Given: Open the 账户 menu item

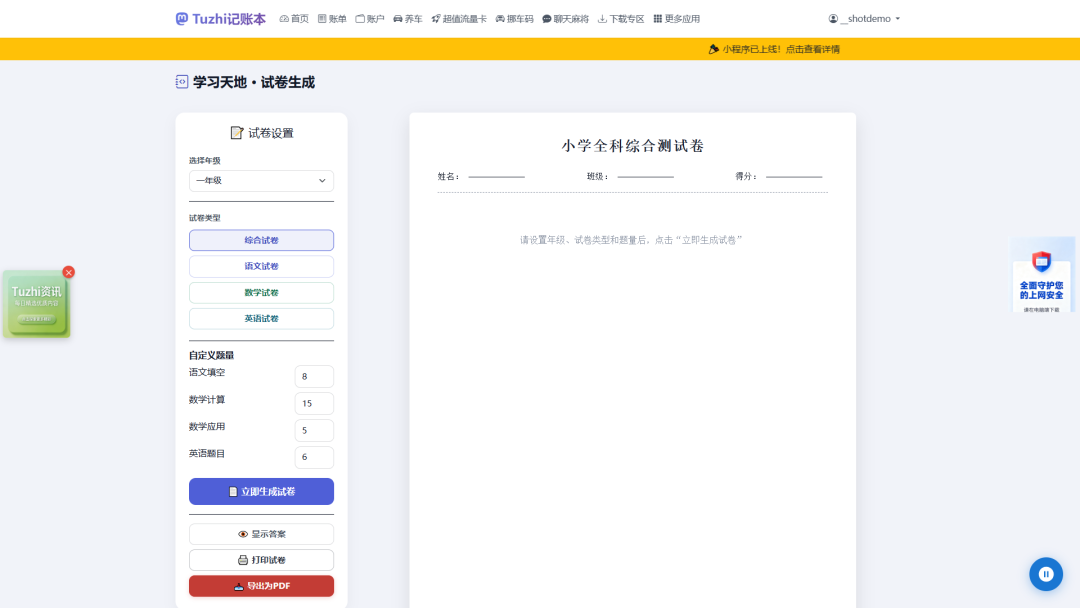Looking at the screenshot, I should 370,19.
